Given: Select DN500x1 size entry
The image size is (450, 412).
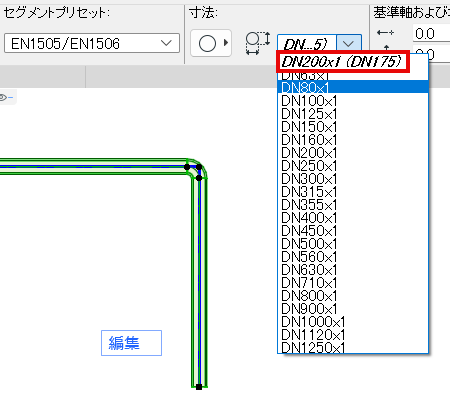Looking at the screenshot, I should (x=353, y=243).
